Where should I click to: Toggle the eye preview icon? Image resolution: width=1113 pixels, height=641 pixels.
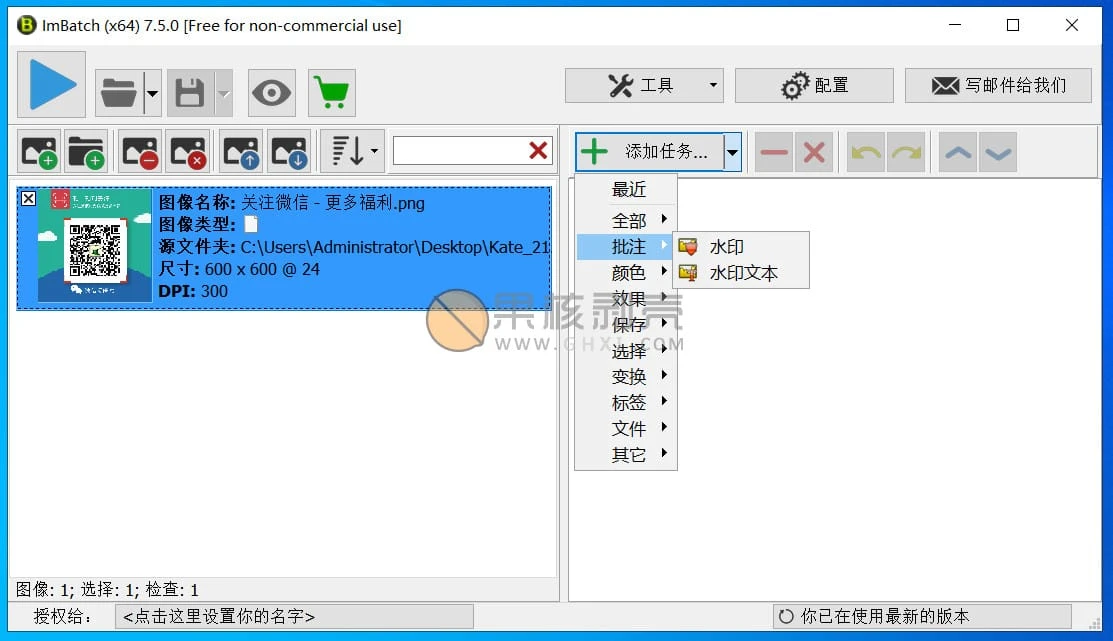pos(272,93)
